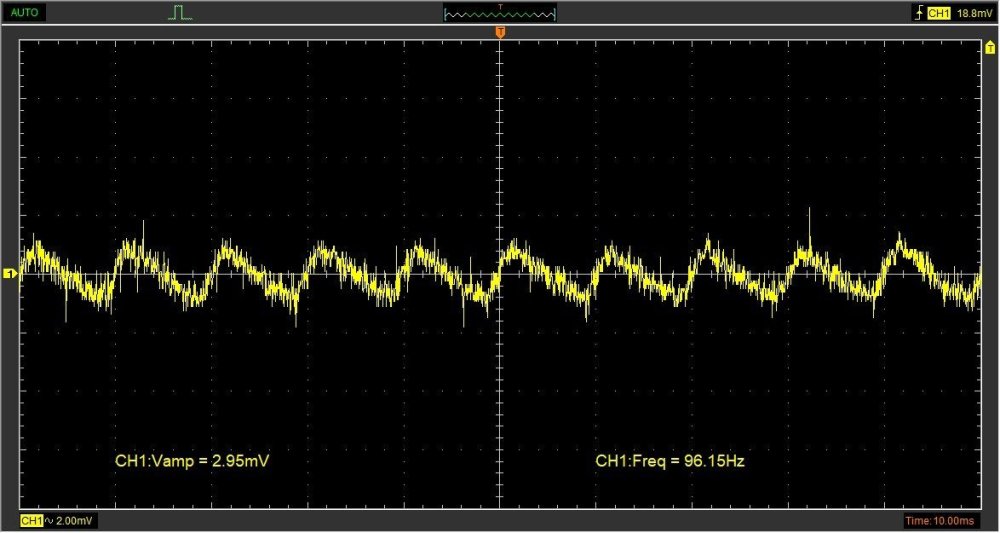
Task: Click the green pulse signal icon
Action: tap(180, 13)
